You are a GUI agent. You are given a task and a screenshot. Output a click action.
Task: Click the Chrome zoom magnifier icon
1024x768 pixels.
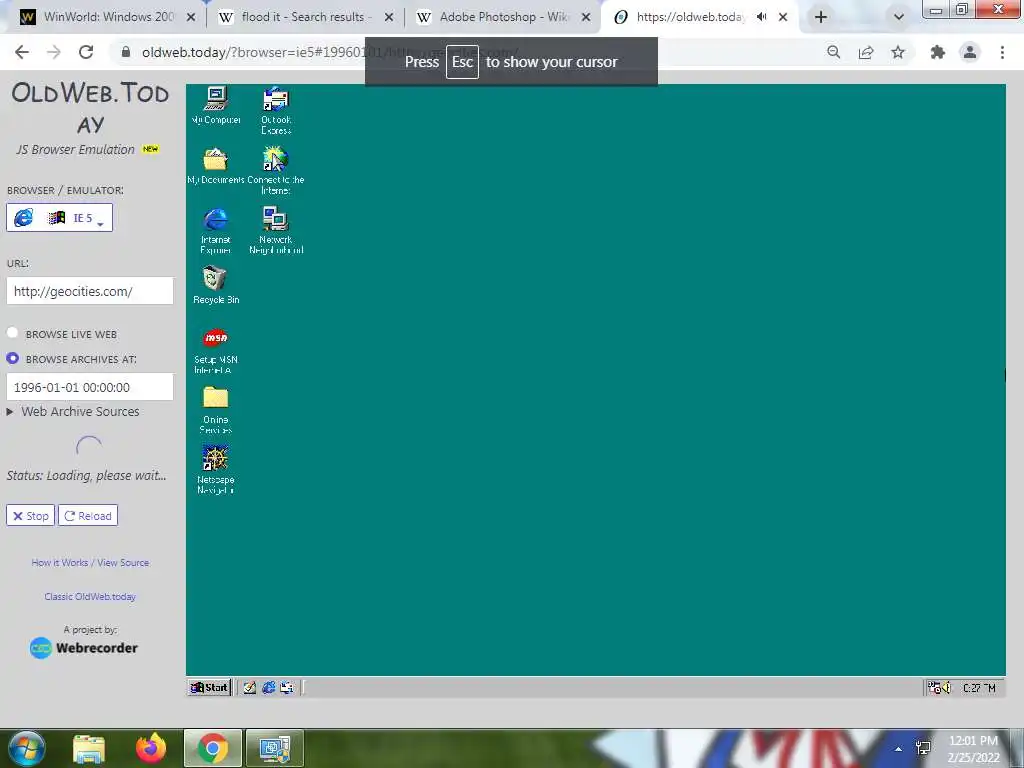pyautogui.click(x=833, y=52)
